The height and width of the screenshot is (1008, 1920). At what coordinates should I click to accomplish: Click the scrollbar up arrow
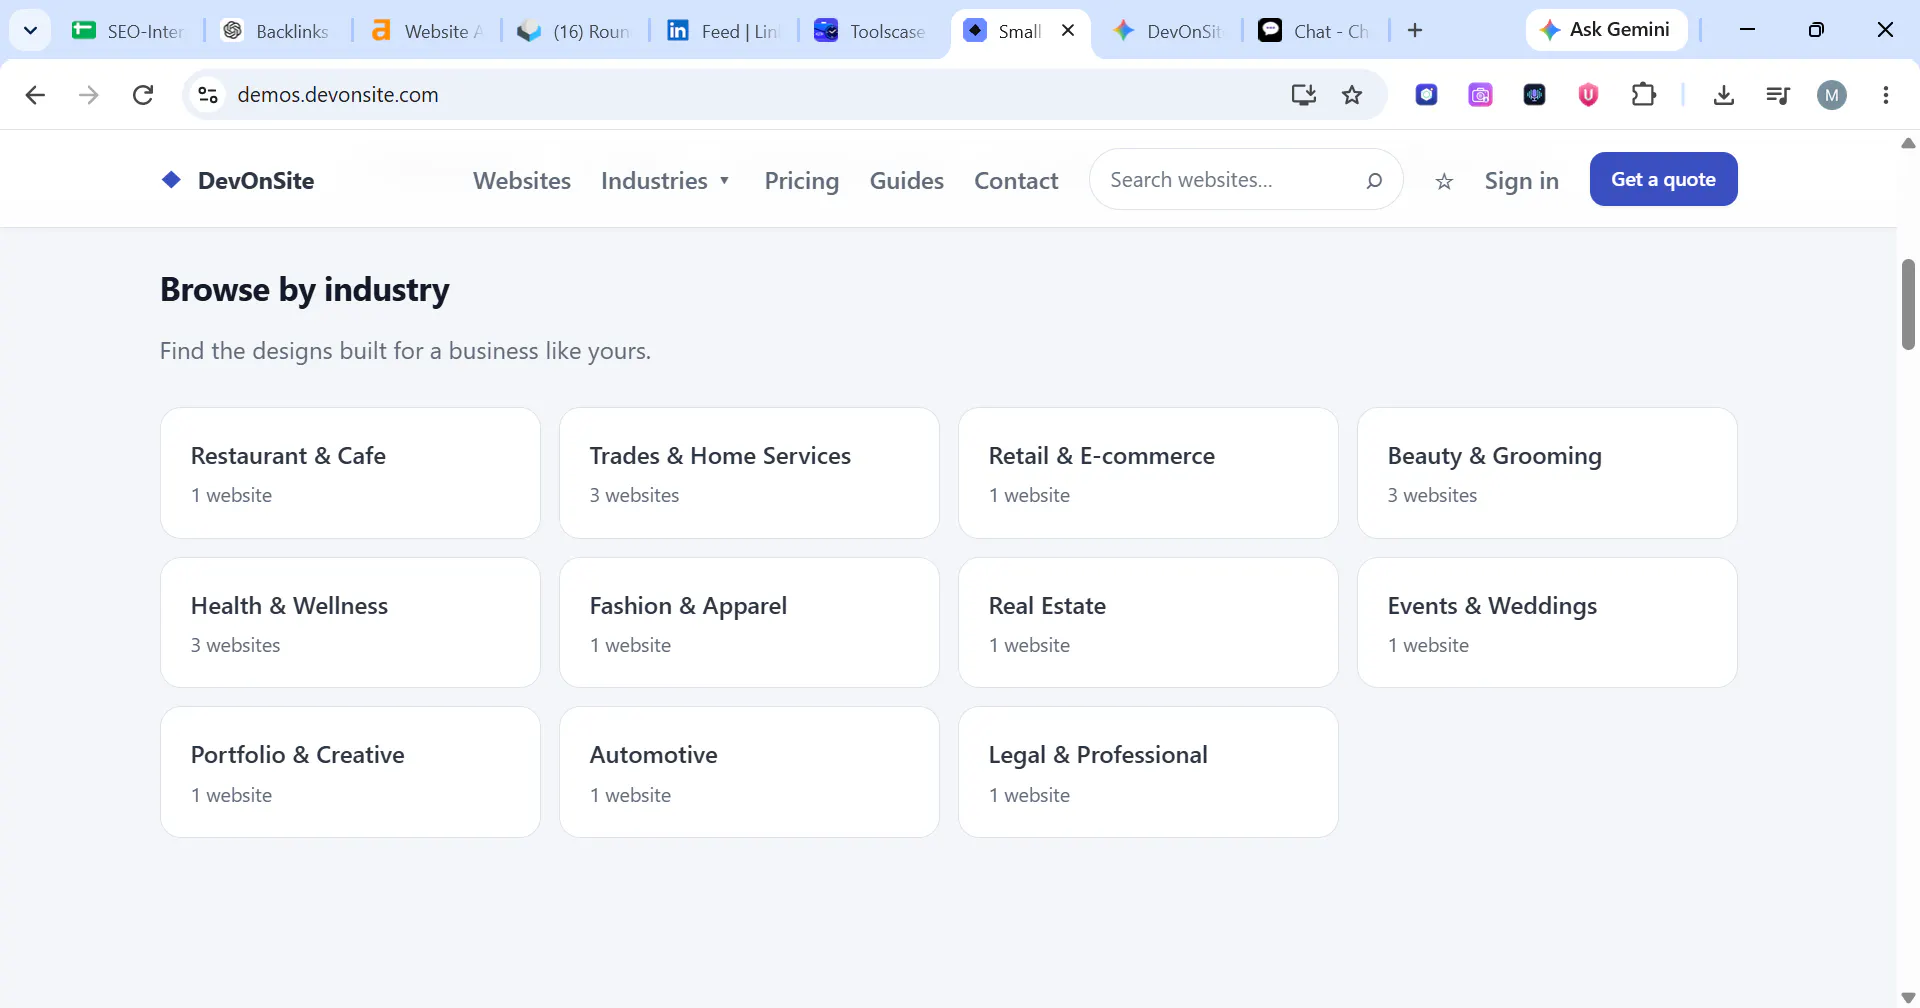[1908, 143]
